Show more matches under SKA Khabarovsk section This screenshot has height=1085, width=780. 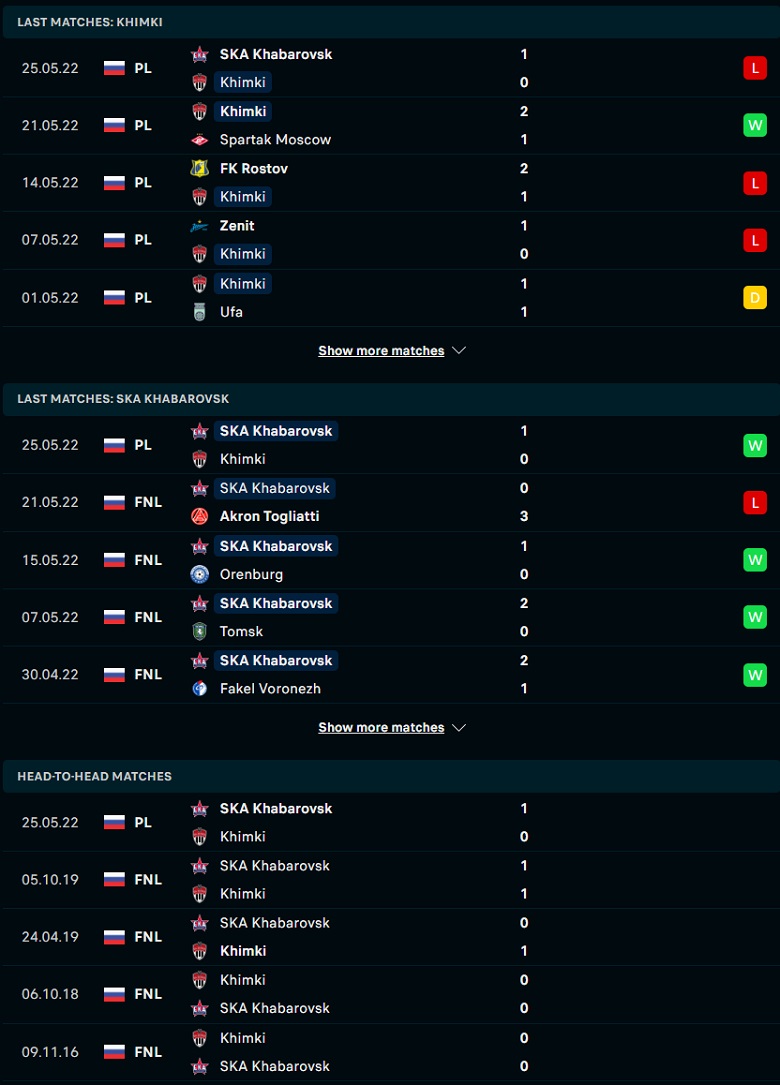(x=381, y=728)
